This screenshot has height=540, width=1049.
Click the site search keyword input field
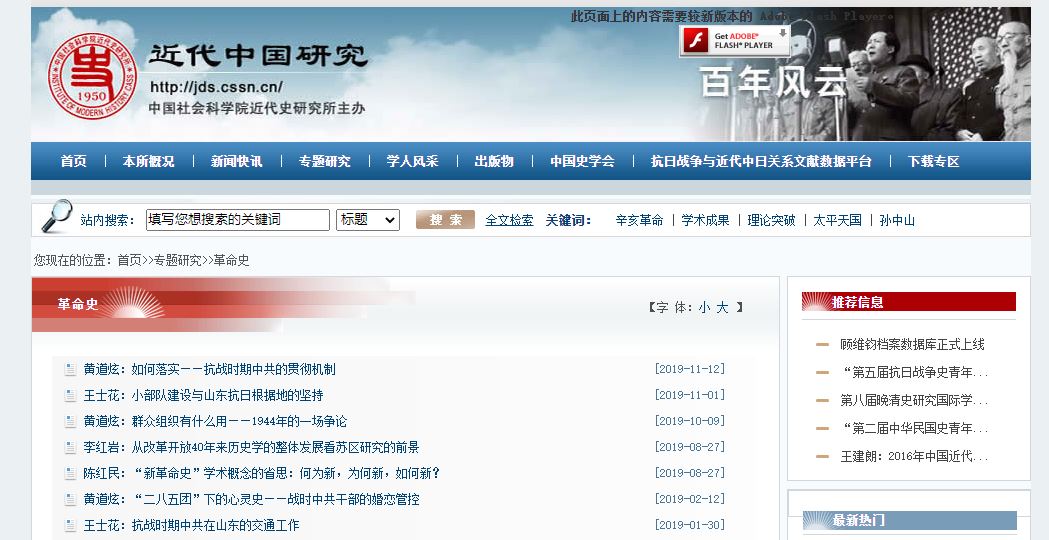(x=237, y=220)
